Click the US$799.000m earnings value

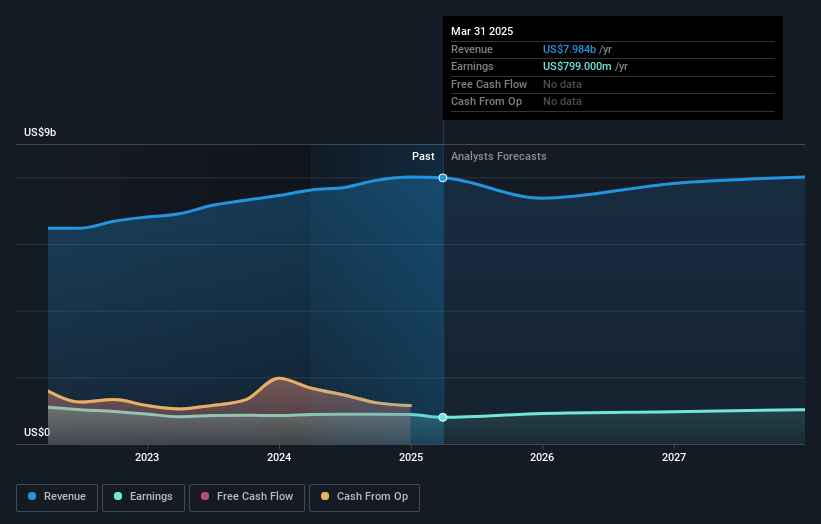(577, 66)
